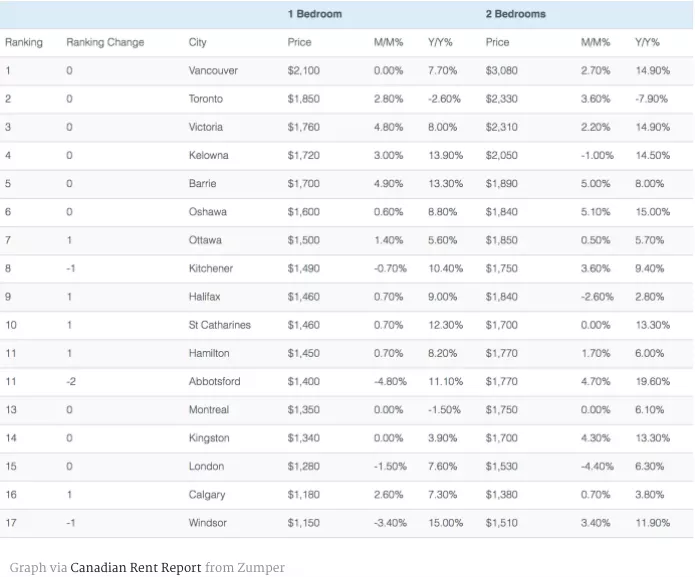The height and width of the screenshot is (577, 695).
Task: Click the Abbotsford city cell
Action: tap(215, 382)
